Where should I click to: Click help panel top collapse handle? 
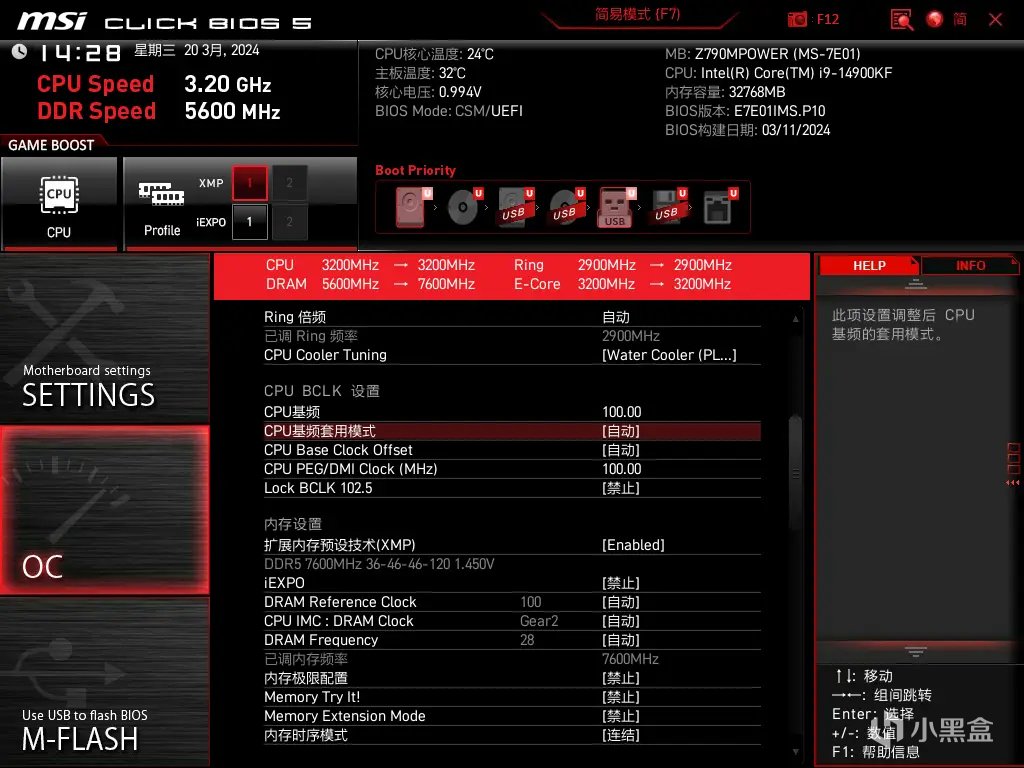pyautogui.click(x=916, y=283)
